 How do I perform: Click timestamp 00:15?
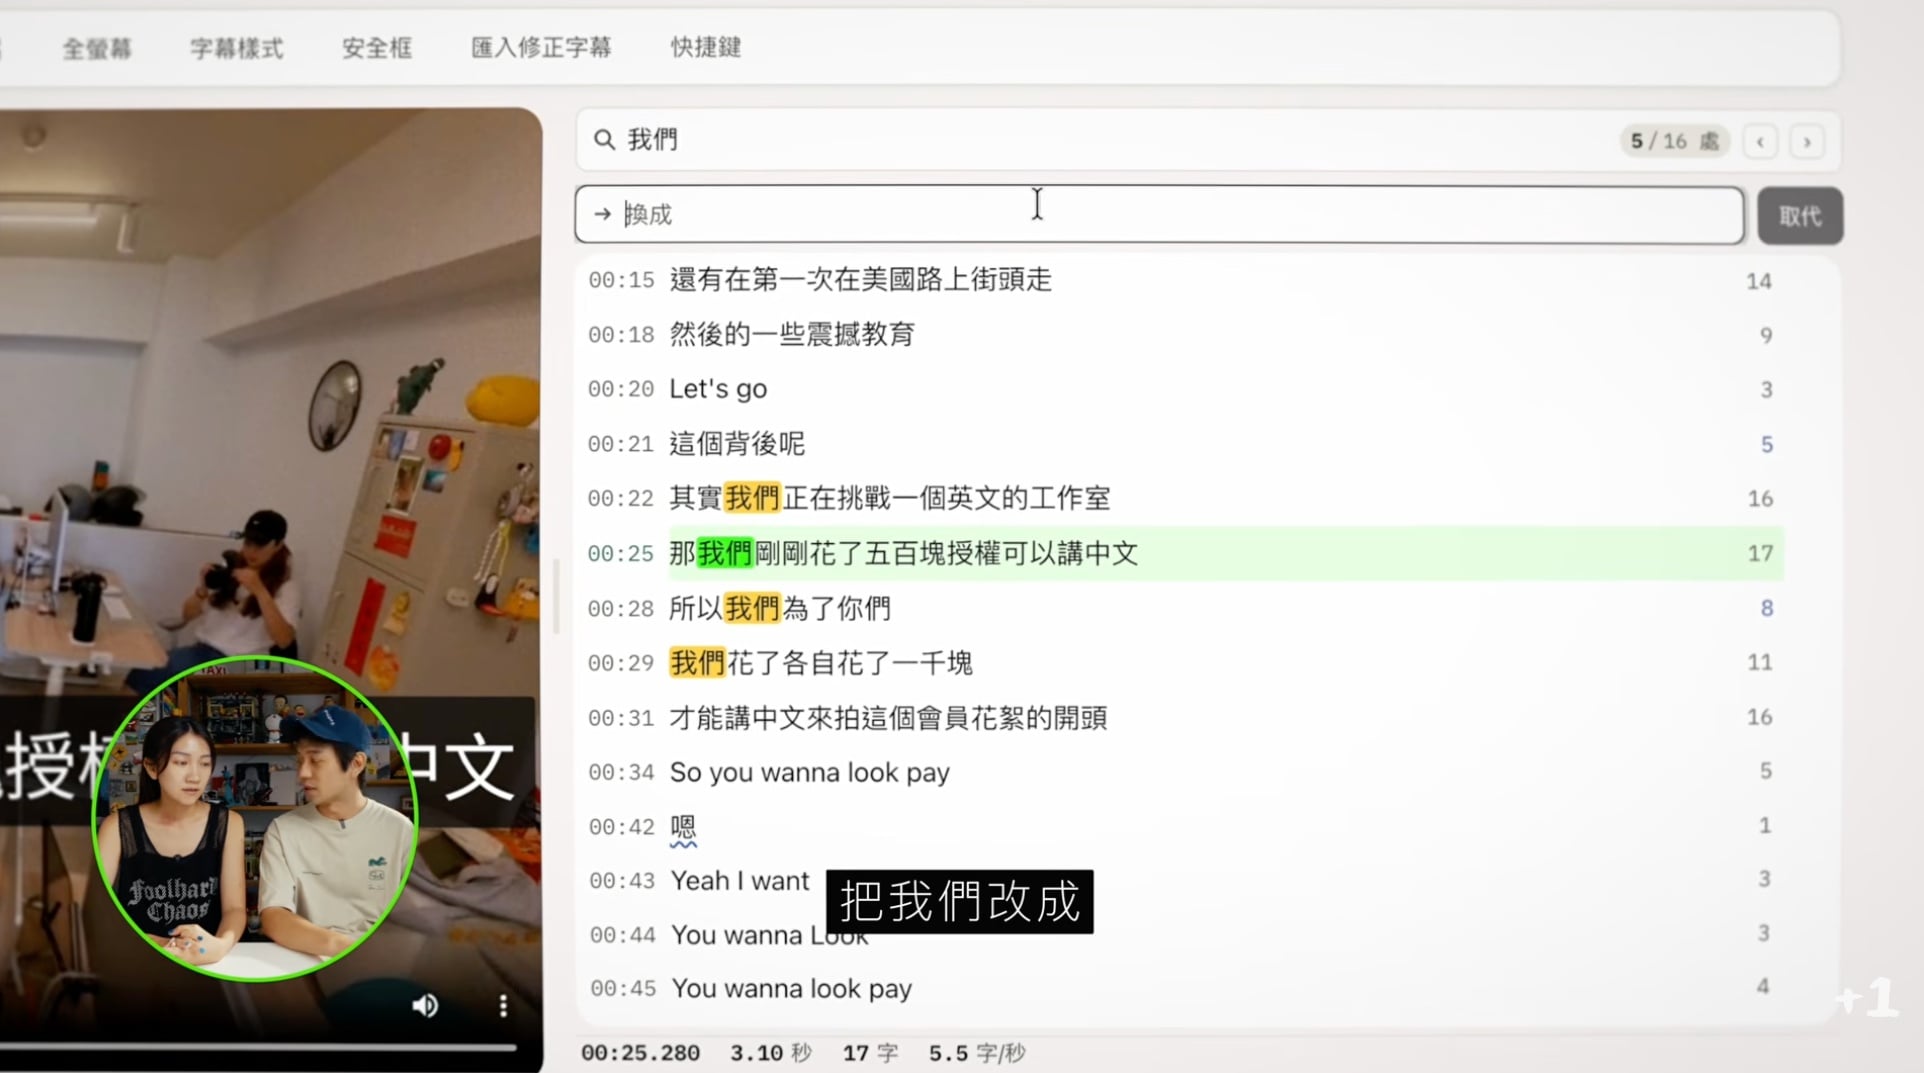621,281
